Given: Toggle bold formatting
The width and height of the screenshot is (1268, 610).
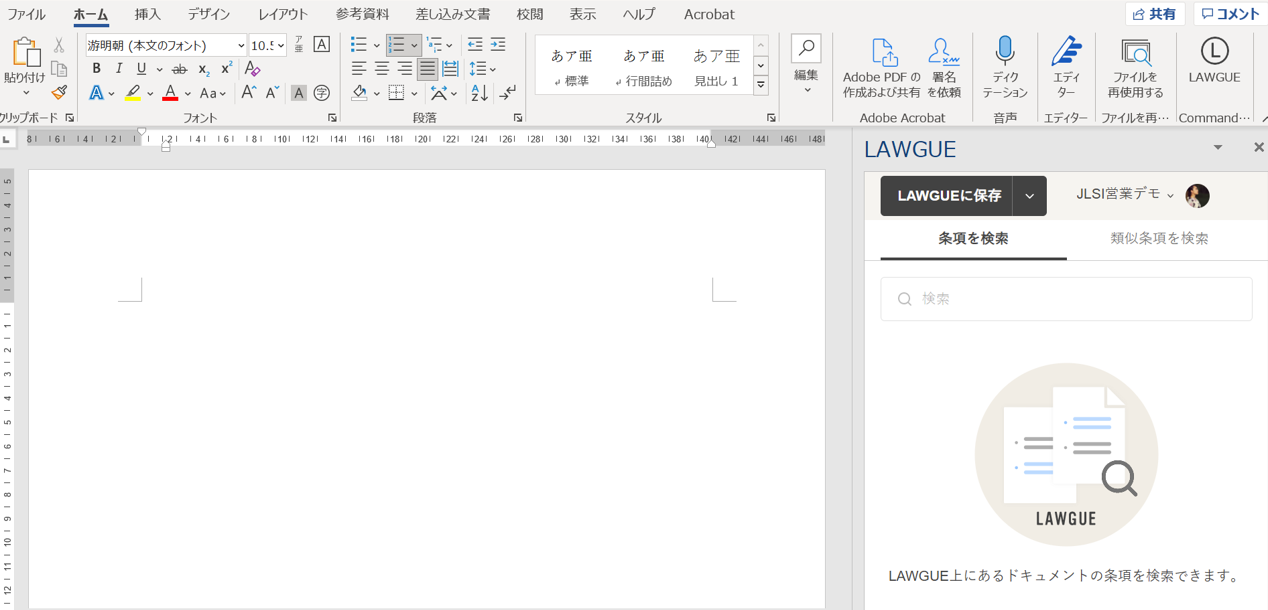Looking at the screenshot, I should coord(96,69).
